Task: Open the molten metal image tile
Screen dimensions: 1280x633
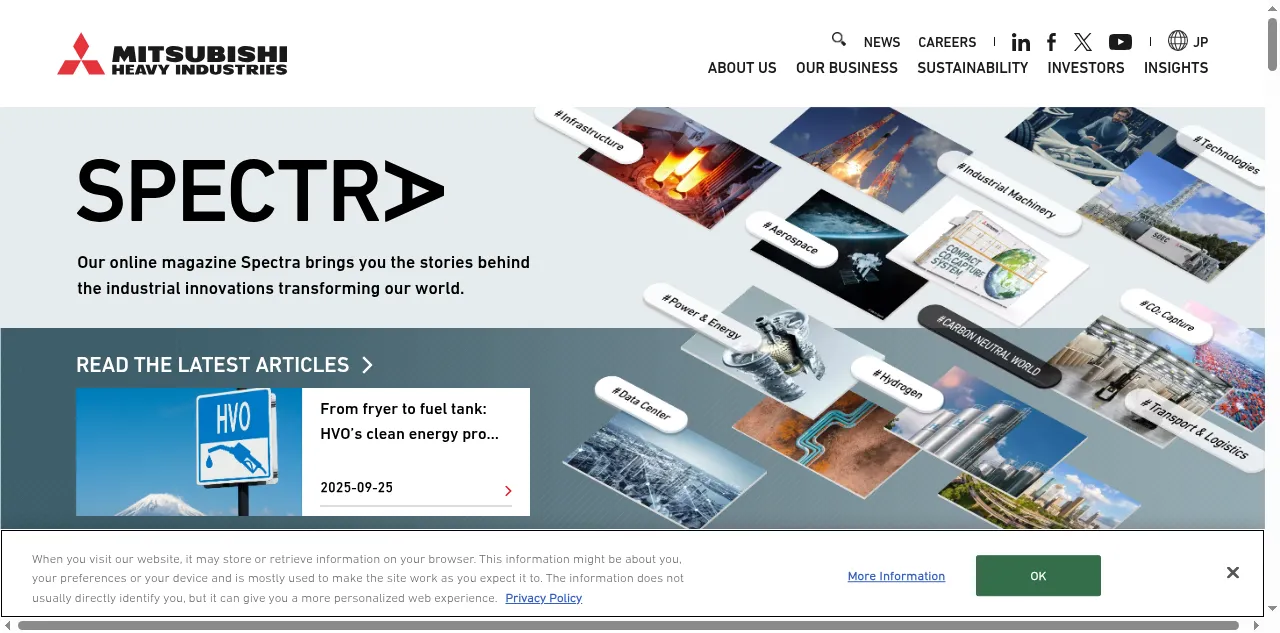Action: (x=680, y=165)
